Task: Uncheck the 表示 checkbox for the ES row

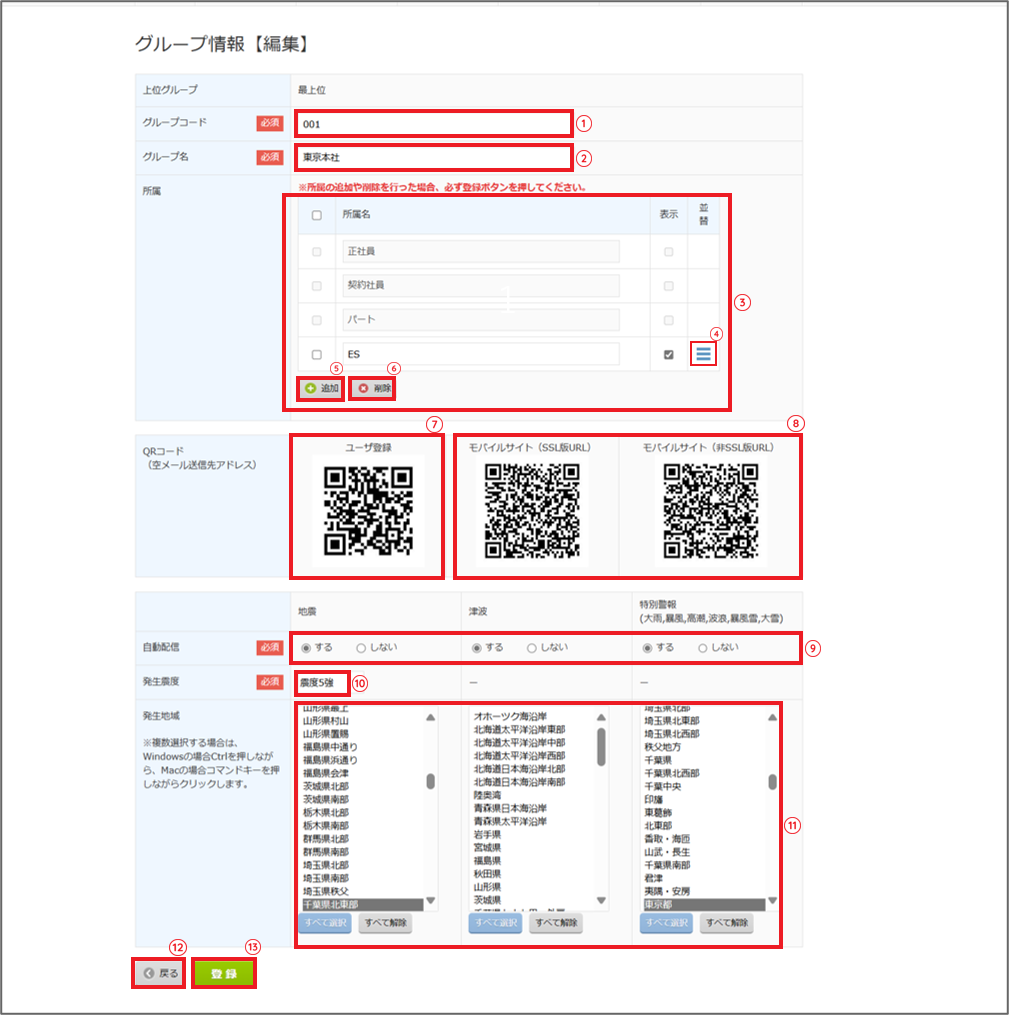Action: coord(669,355)
